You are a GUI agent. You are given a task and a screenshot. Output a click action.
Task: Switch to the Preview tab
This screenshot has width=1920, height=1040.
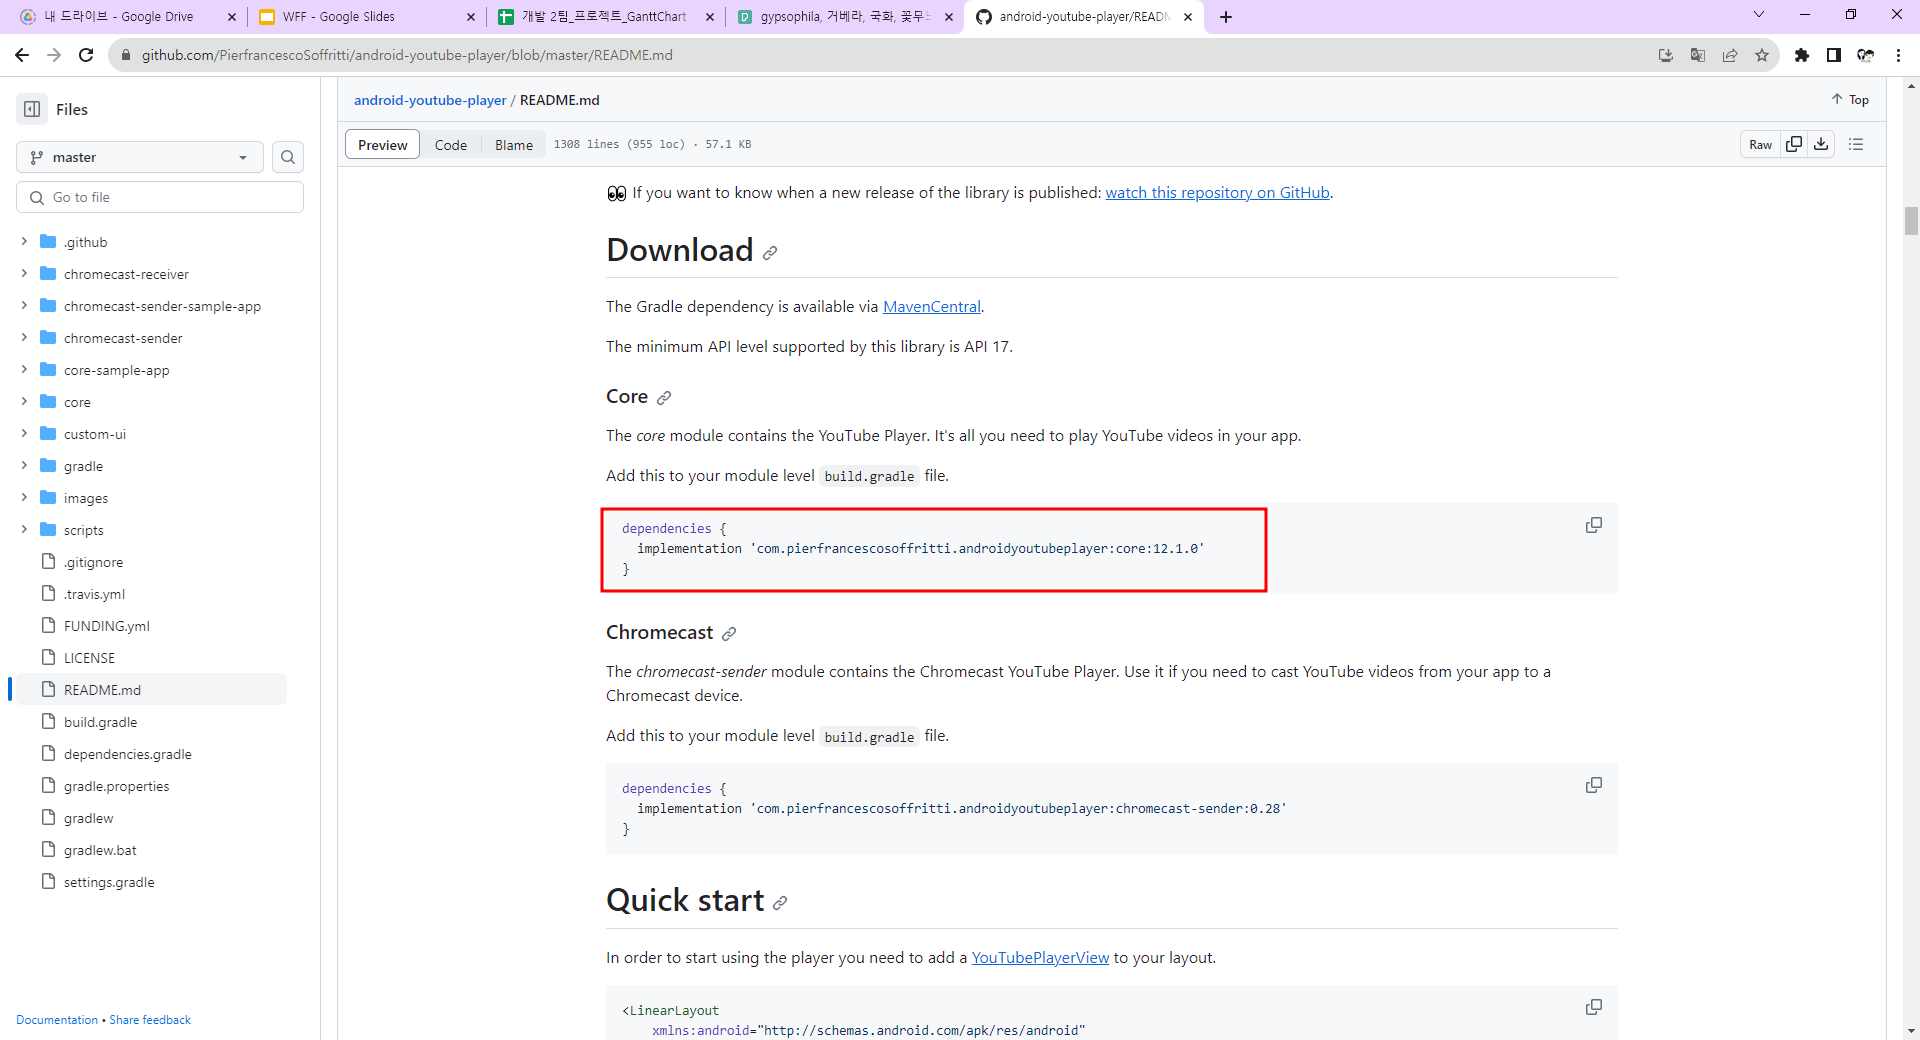click(x=382, y=145)
